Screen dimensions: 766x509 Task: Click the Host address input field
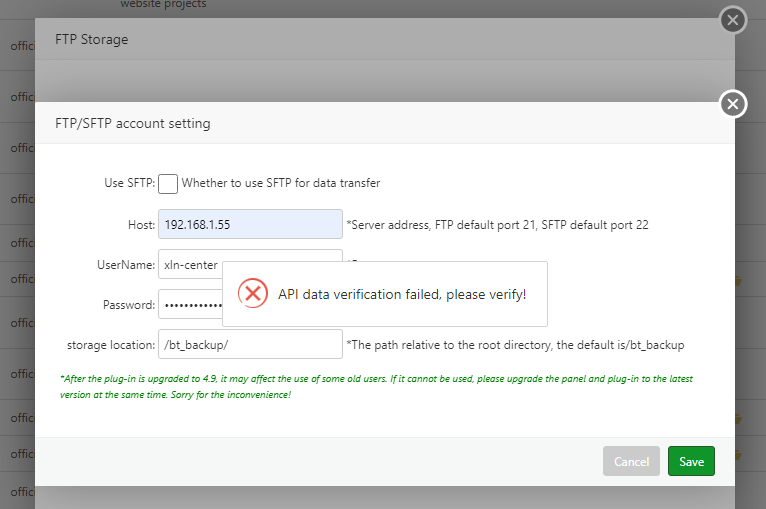[250, 225]
